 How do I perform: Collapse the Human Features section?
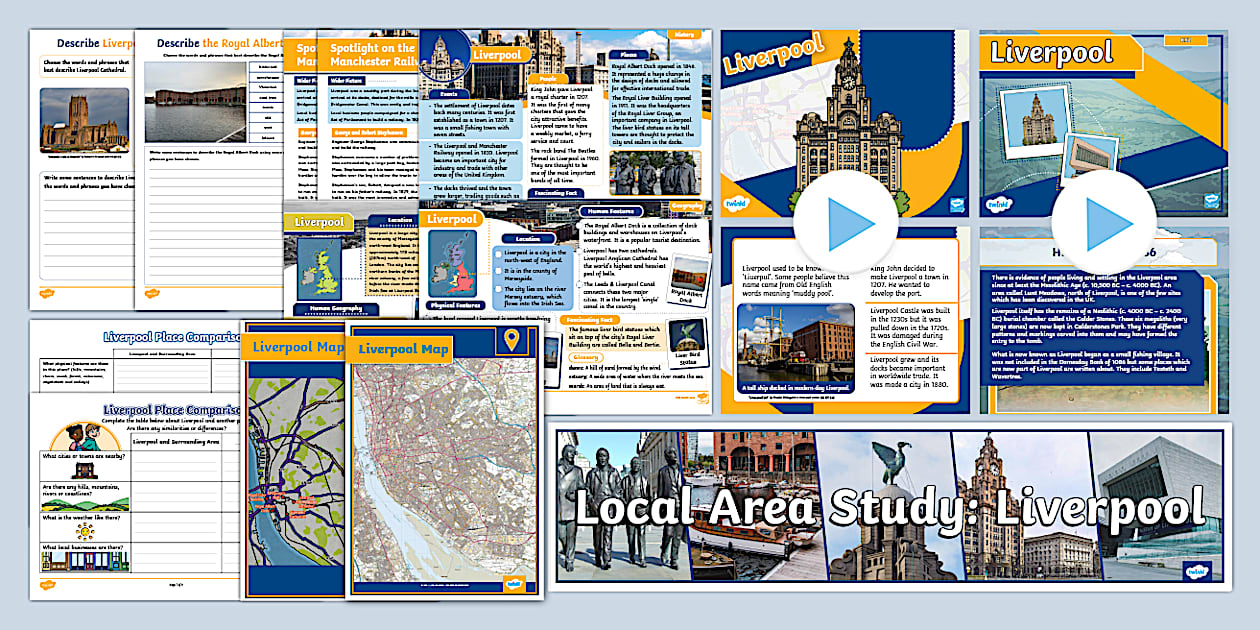pyautogui.click(x=610, y=211)
